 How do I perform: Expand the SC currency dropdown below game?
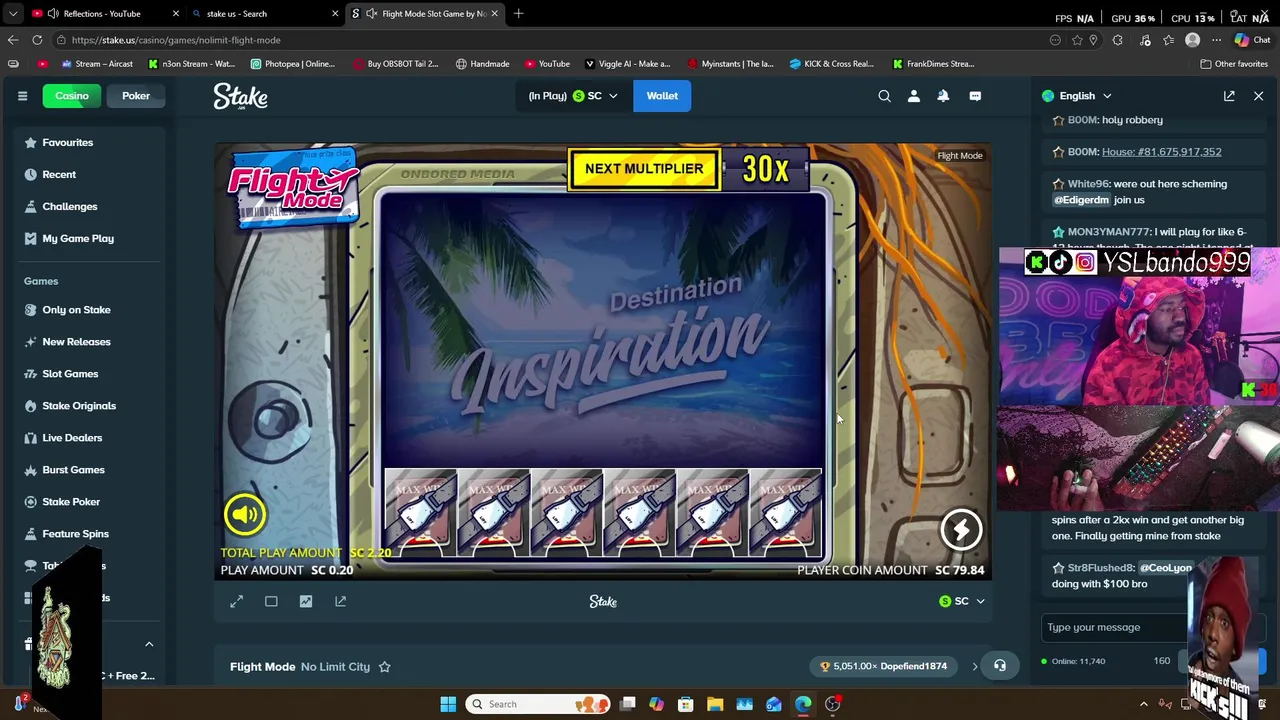pos(962,601)
